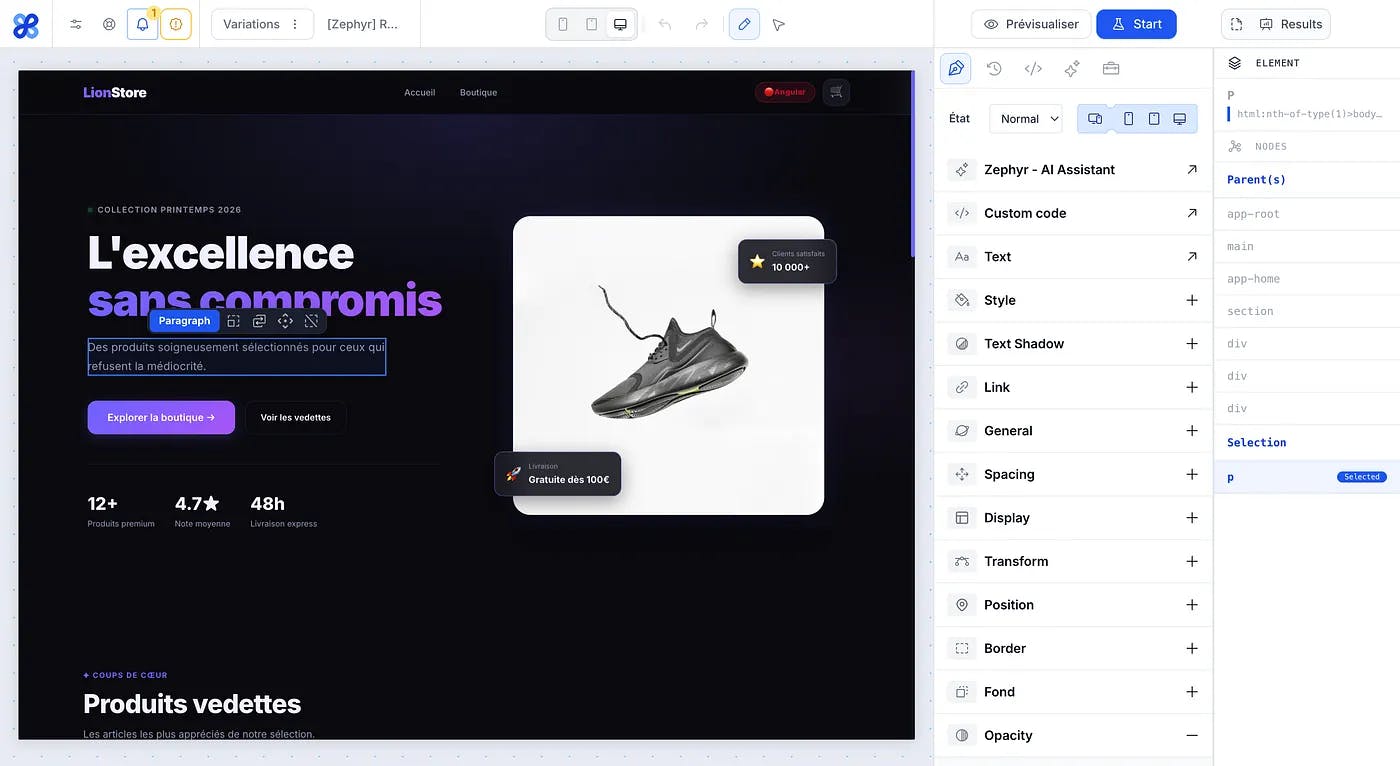The image size is (1400, 766).
Task: Click select-parent icon on floating toolbar
Action: click(233, 321)
